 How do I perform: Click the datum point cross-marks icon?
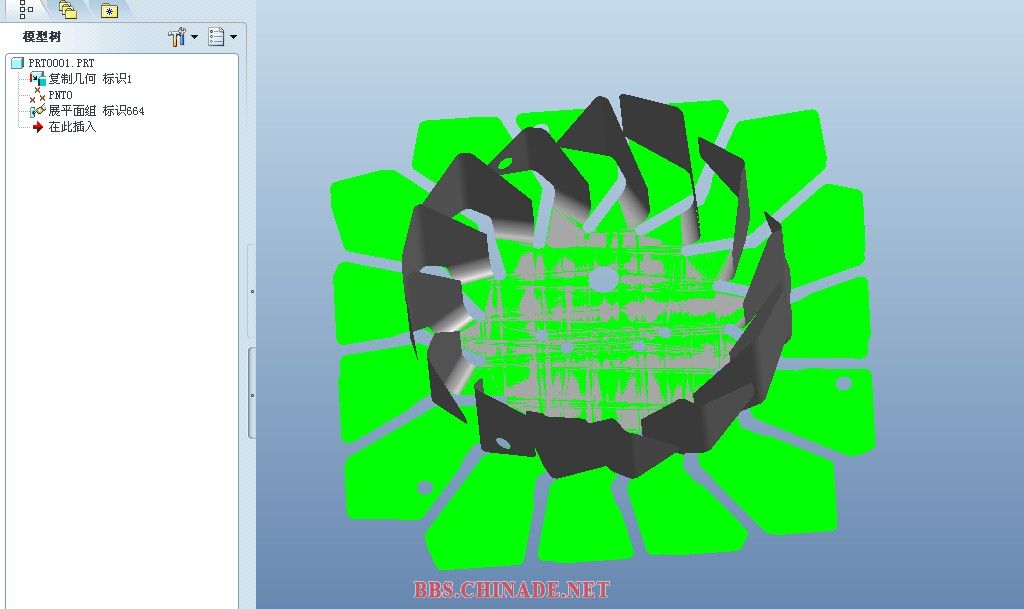point(38,94)
